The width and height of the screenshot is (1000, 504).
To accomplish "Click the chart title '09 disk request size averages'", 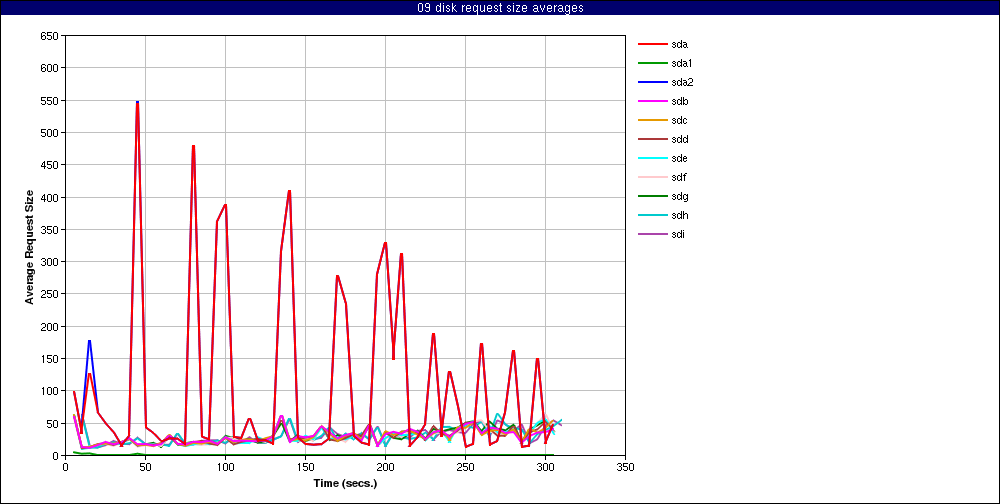I will 499,8.
